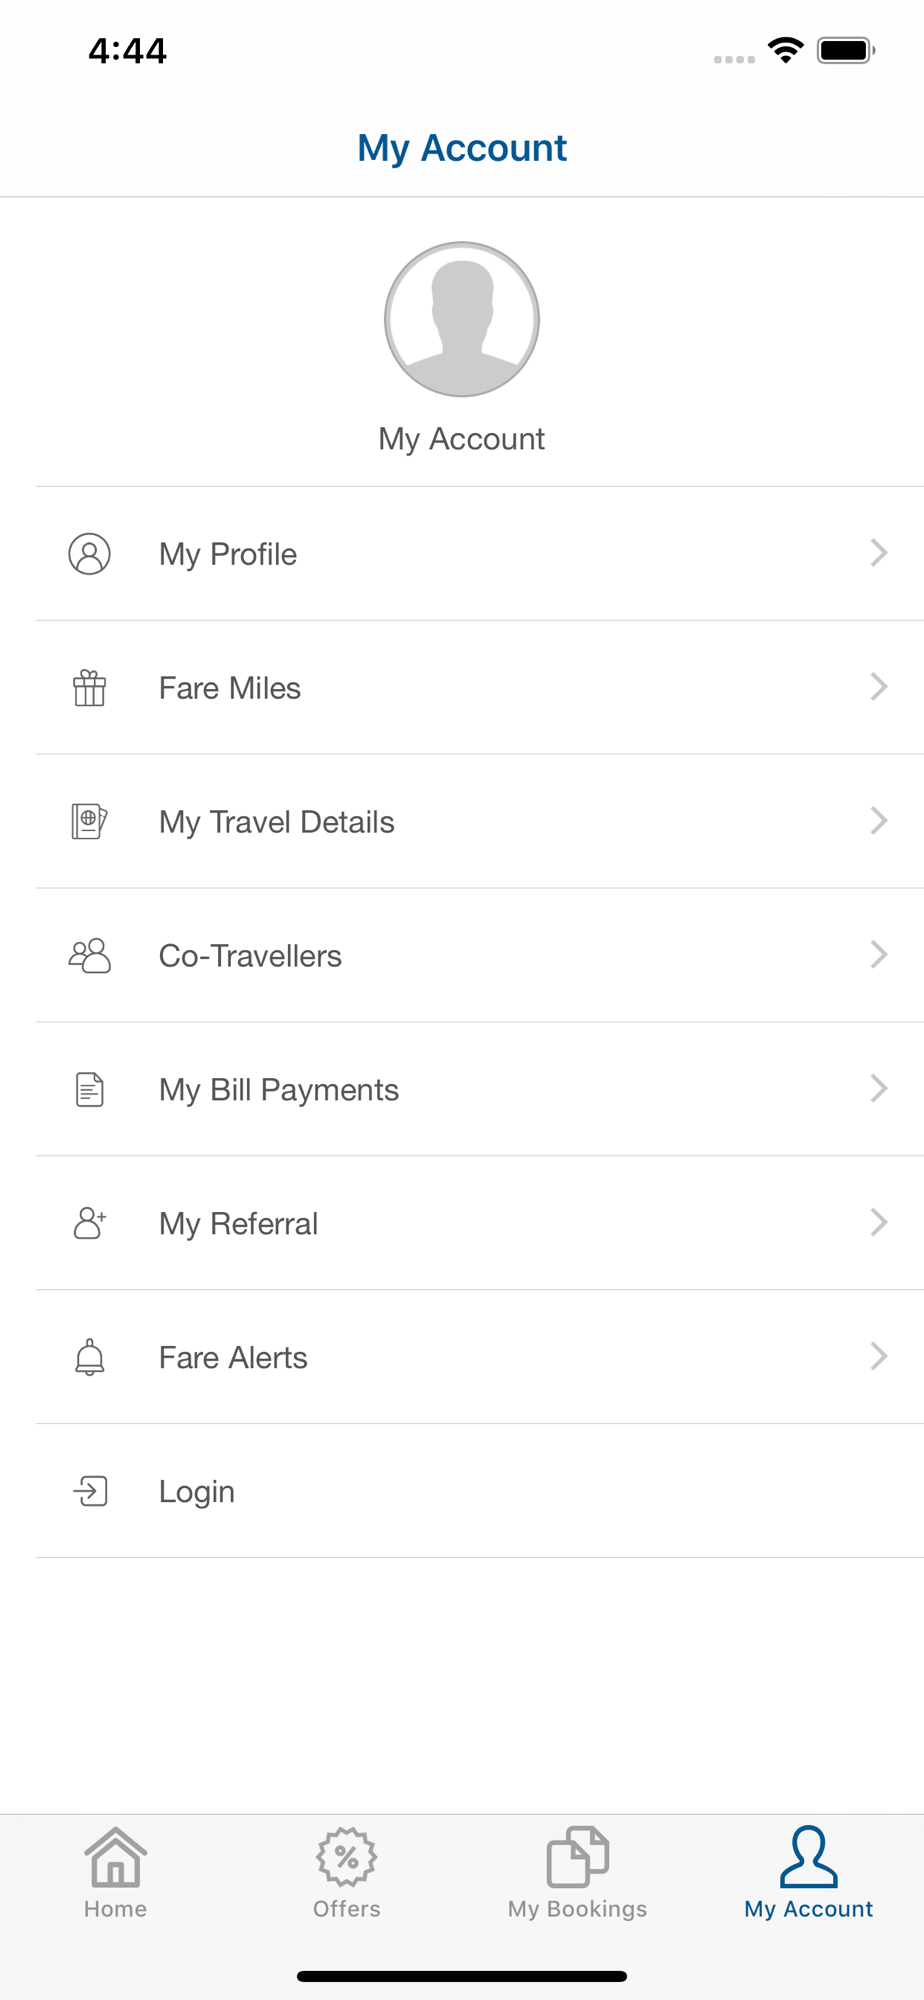The height and width of the screenshot is (2000, 924).
Task: Tap the My Referral add-person icon
Action: [x=89, y=1223]
